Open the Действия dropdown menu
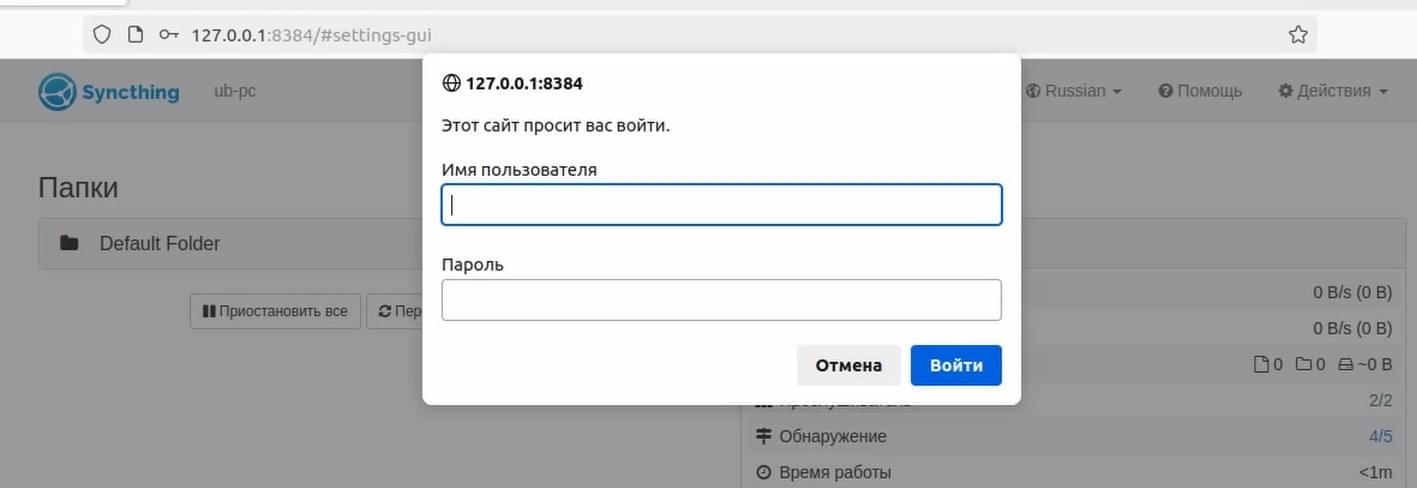Viewport: 1417px width, 488px height. pyautogui.click(x=1333, y=91)
